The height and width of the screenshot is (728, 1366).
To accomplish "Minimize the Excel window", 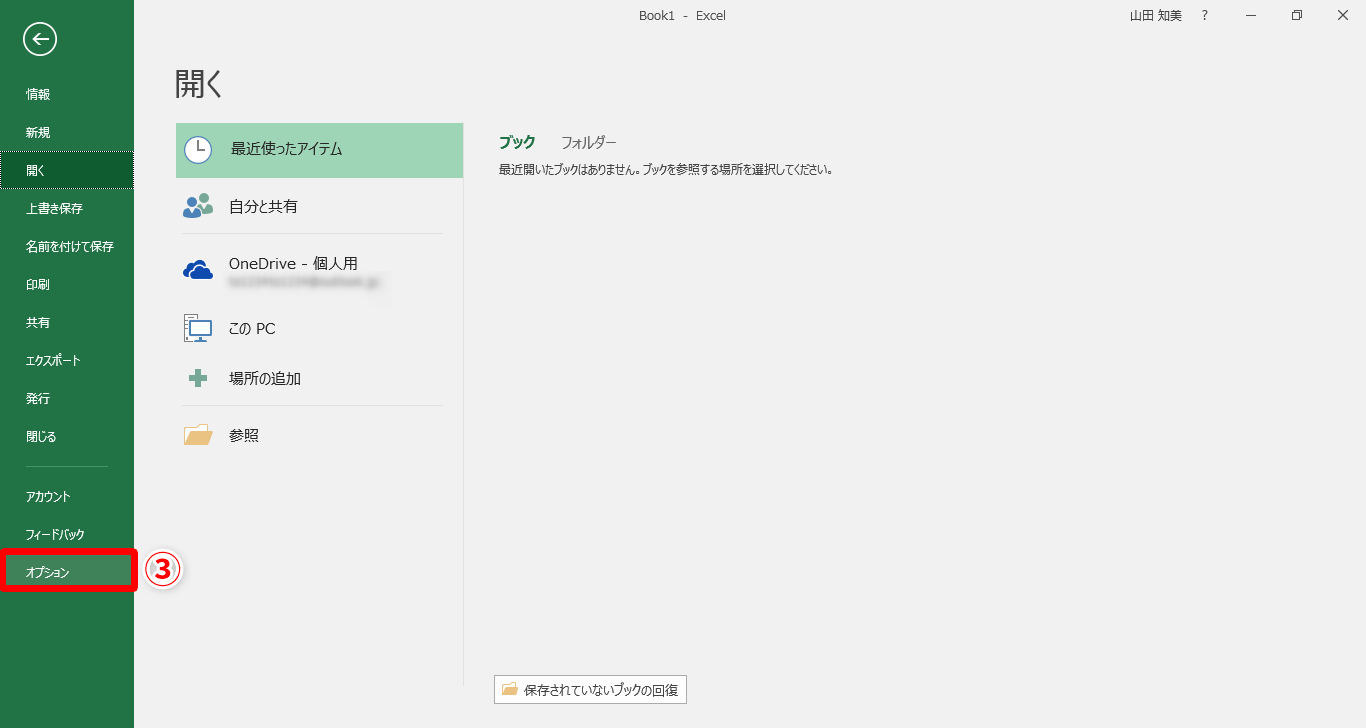I will (x=1251, y=15).
